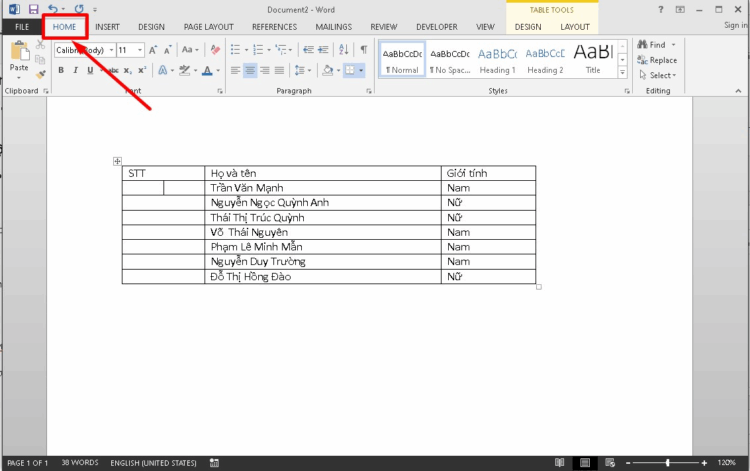The image size is (750, 471).
Task: Click the table move handle
Action: (x=117, y=161)
